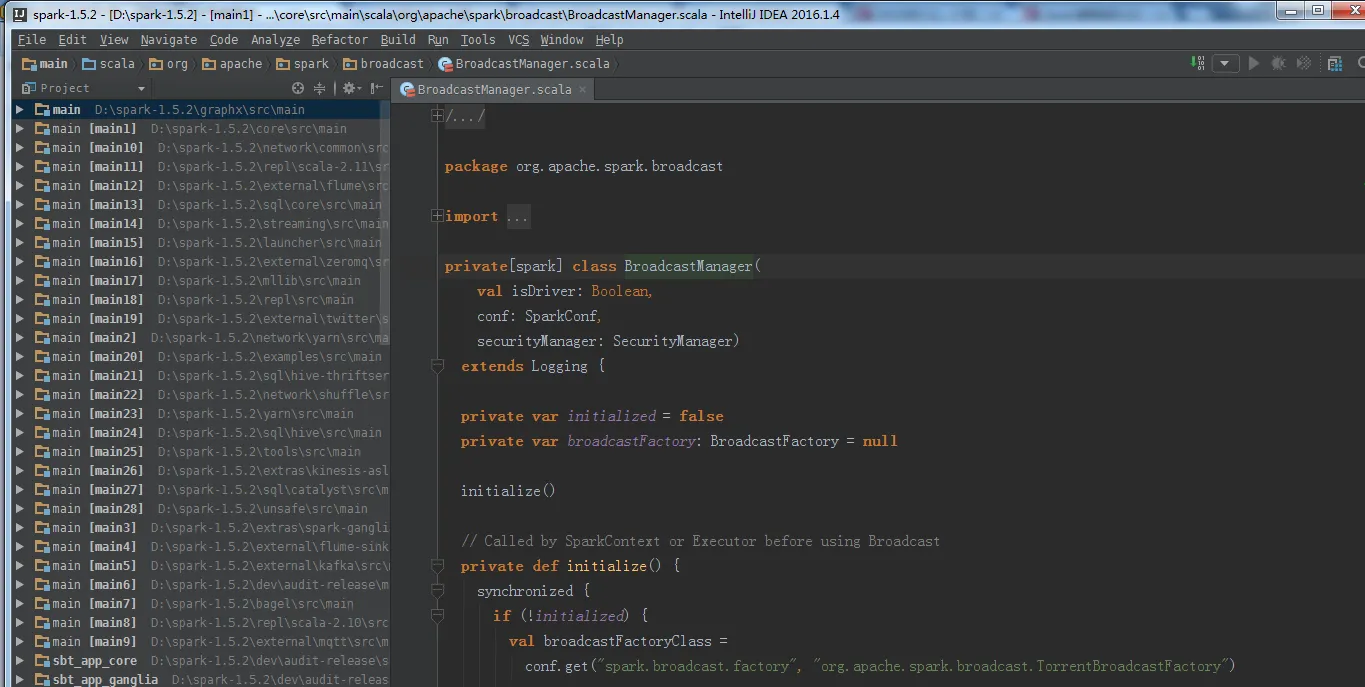Click the apache breadcrumb in navigation bar
Screen dimensions: 1365x687
(240, 64)
